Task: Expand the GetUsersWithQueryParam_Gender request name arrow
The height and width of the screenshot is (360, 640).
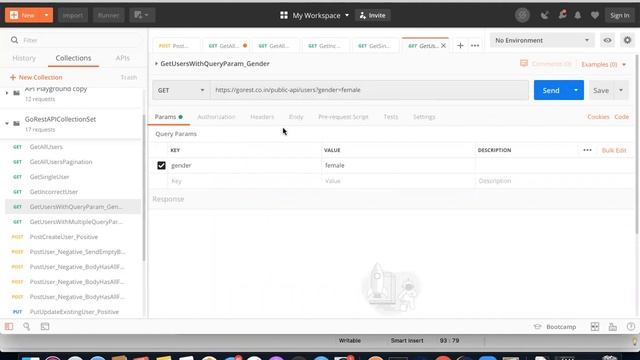Action: [x=156, y=64]
